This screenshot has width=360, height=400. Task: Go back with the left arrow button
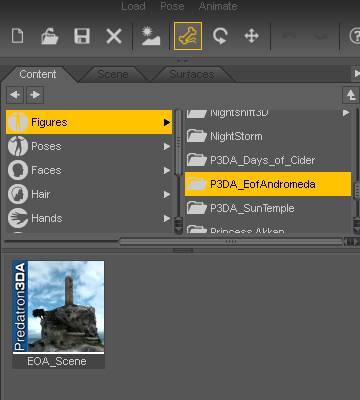click(x=15, y=95)
